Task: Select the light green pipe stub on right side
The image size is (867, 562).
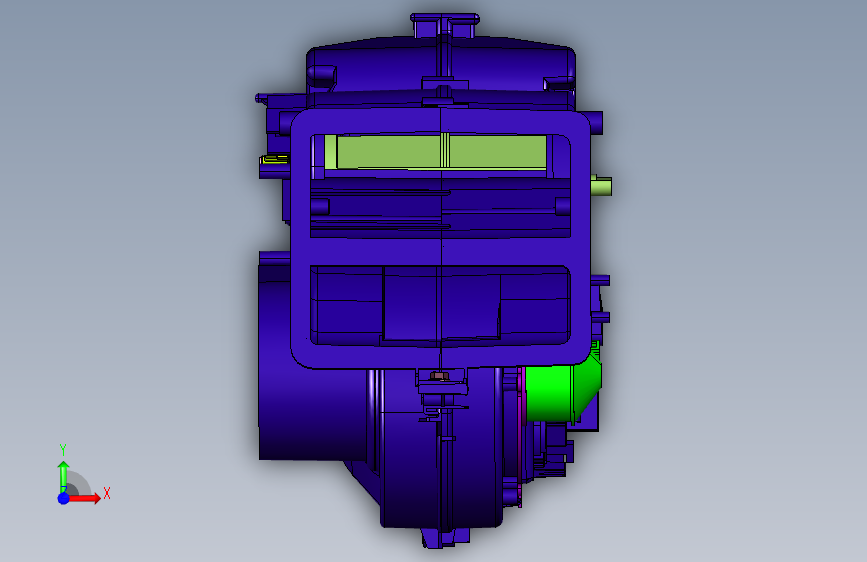Action: 601,186
